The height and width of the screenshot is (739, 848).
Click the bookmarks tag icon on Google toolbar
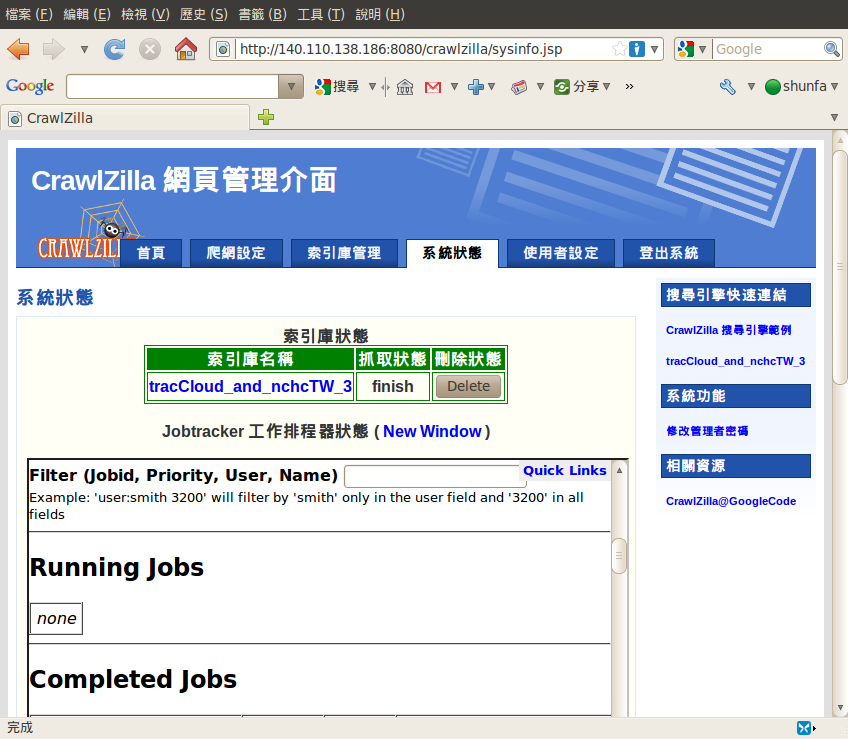click(519, 87)
